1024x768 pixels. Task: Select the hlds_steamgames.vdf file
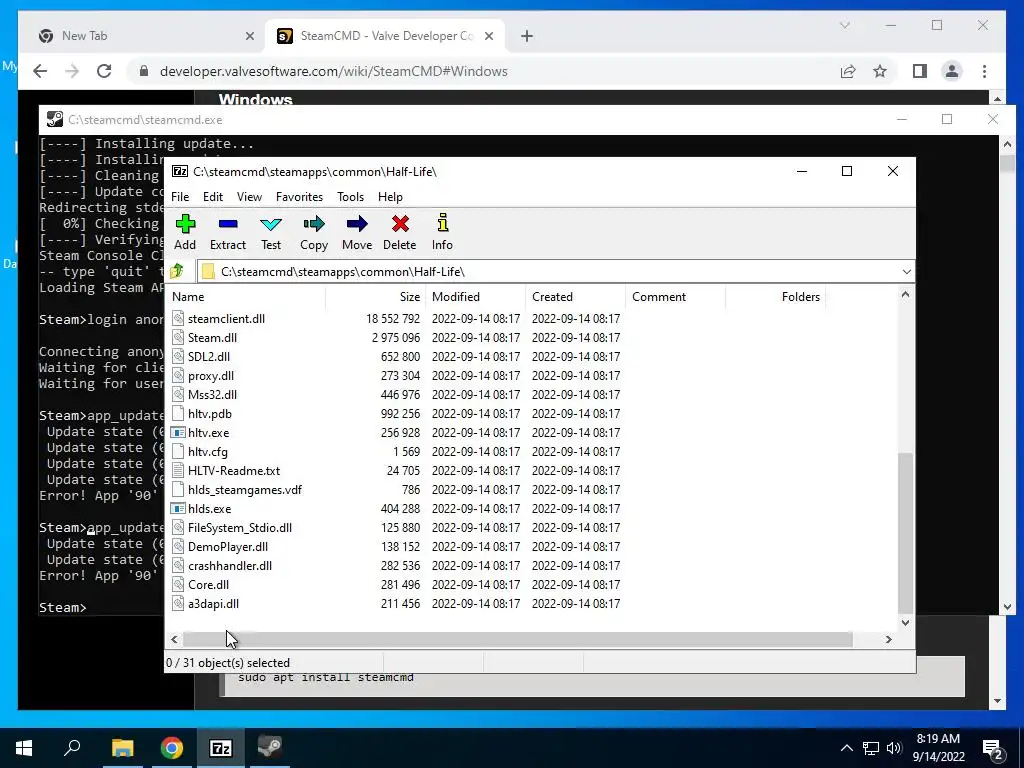click(x=244, y=489)
